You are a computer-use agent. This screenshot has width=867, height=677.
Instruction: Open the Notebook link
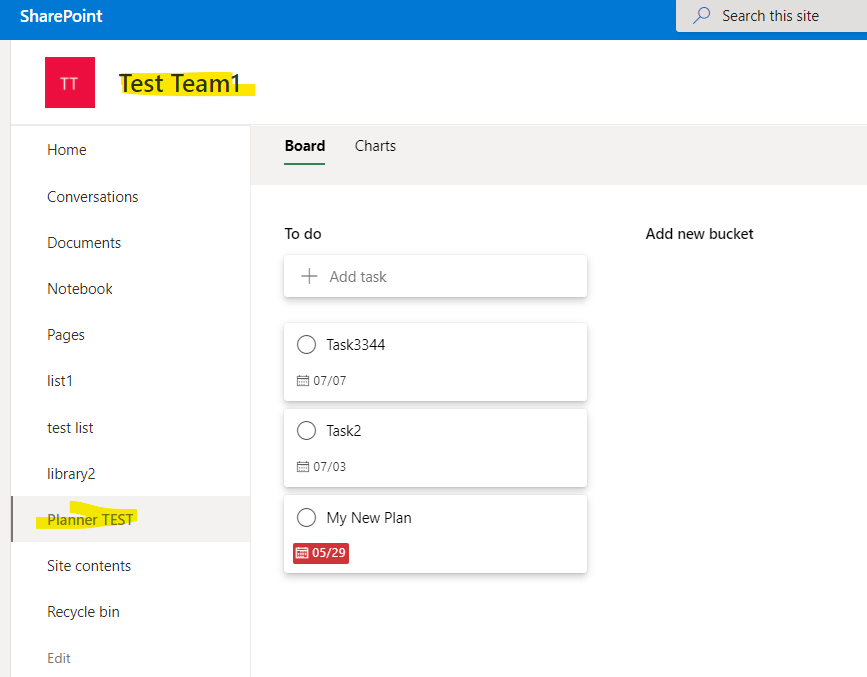click(x=80, y=289)
